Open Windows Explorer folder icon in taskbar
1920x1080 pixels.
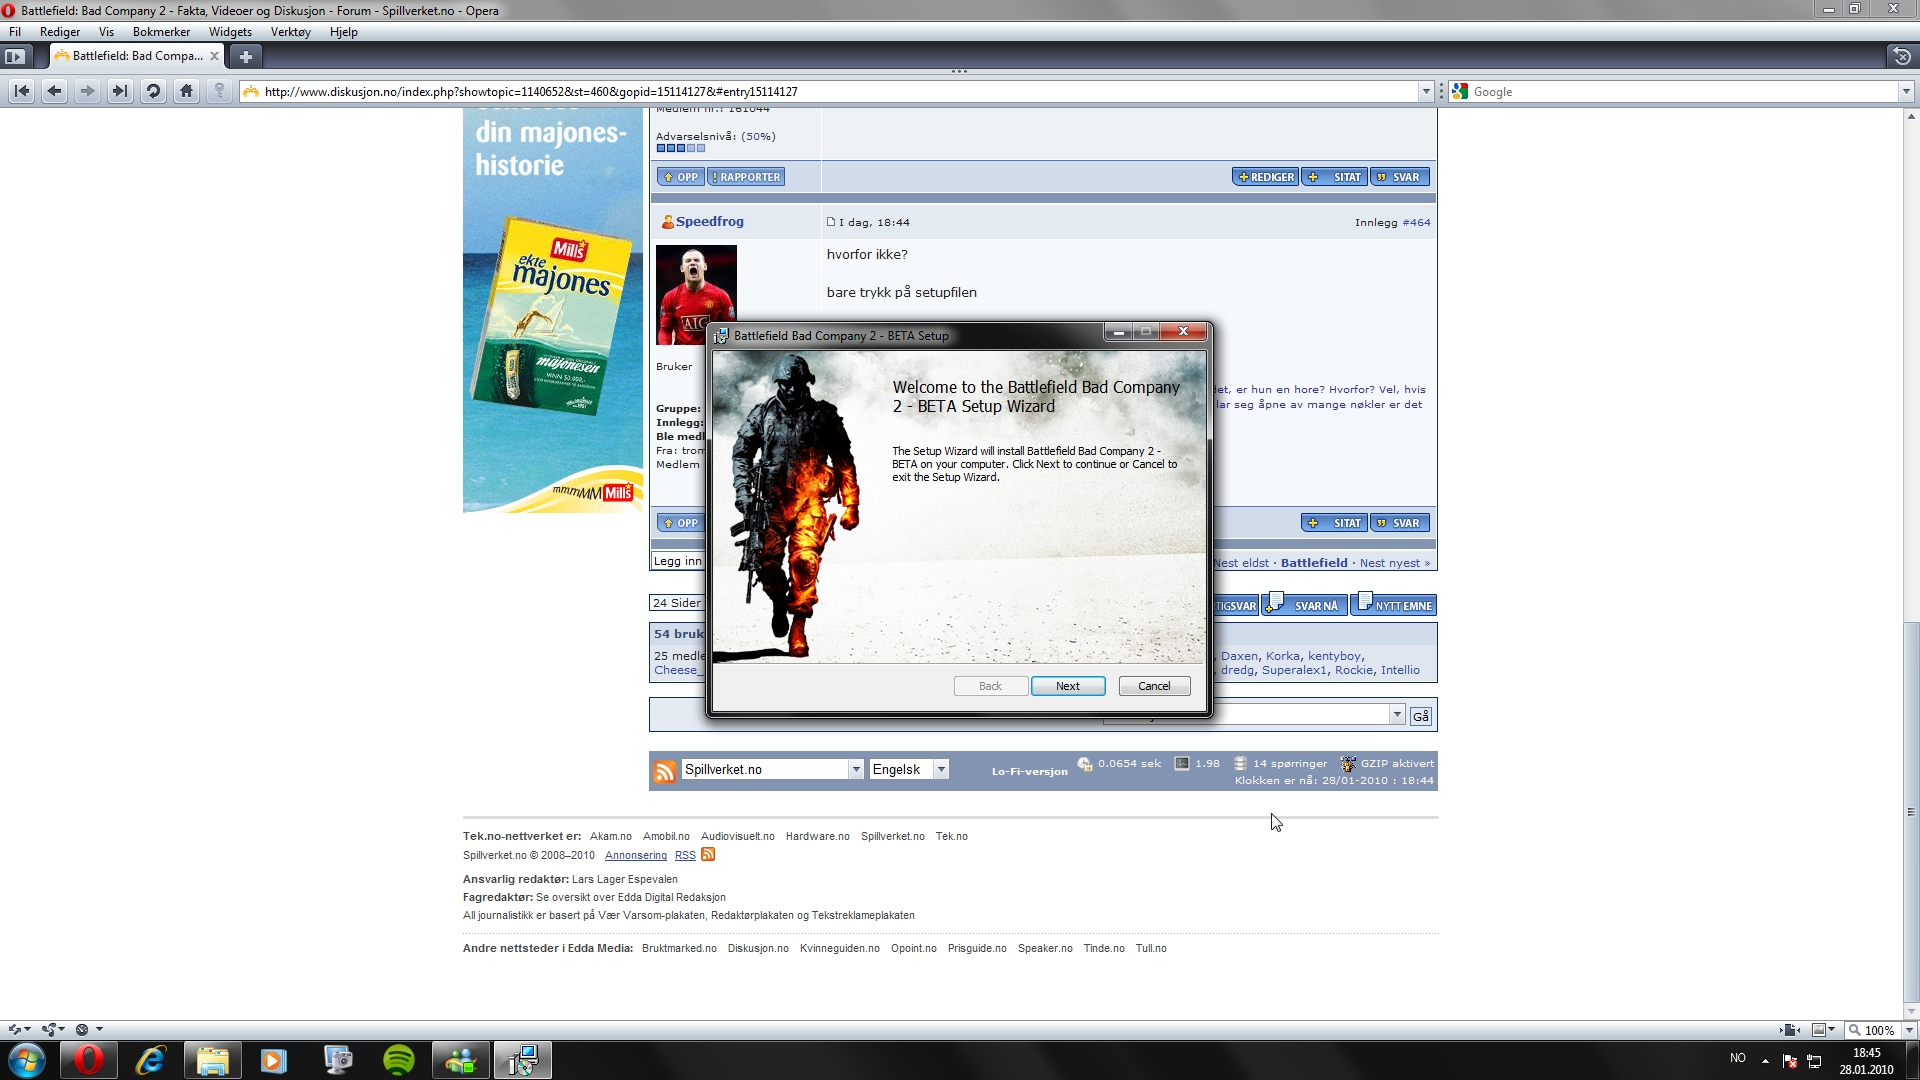click(x=212, y=1060)
